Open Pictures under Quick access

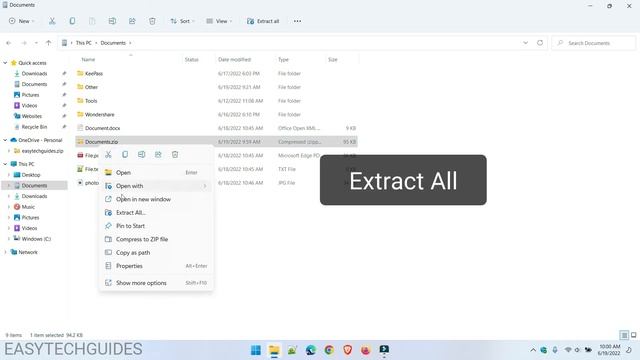[30, 95]
